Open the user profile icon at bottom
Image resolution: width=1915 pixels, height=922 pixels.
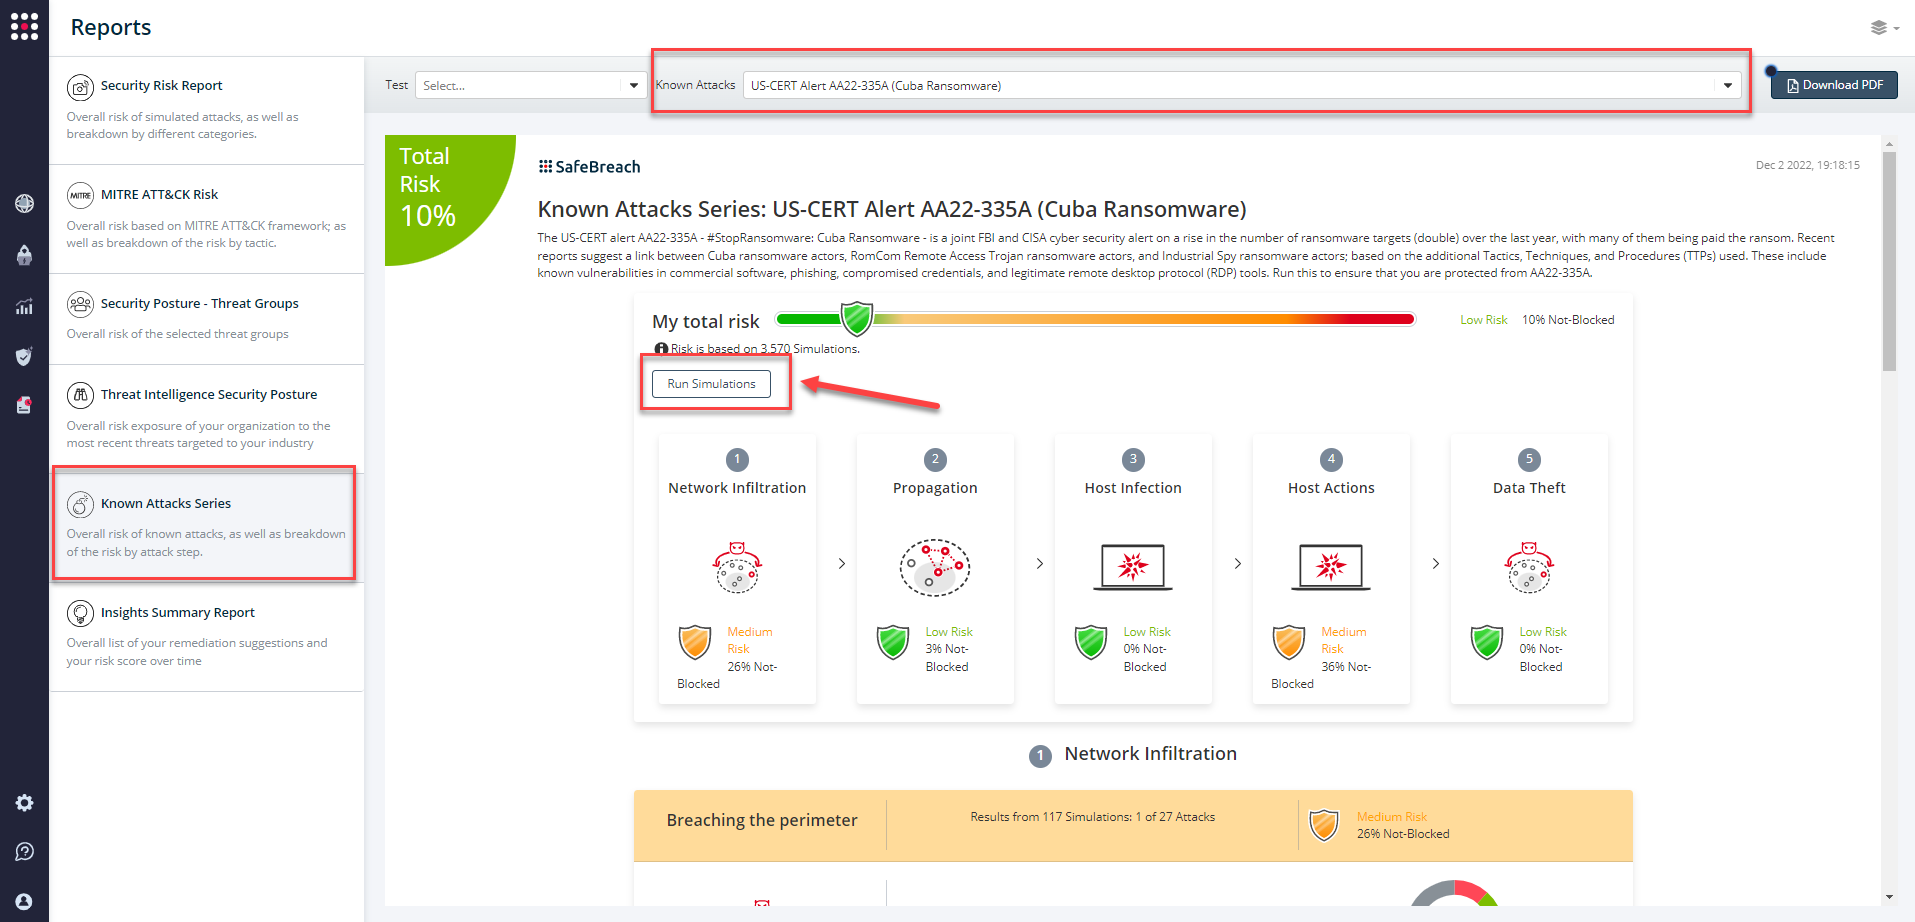click(24, 898)
